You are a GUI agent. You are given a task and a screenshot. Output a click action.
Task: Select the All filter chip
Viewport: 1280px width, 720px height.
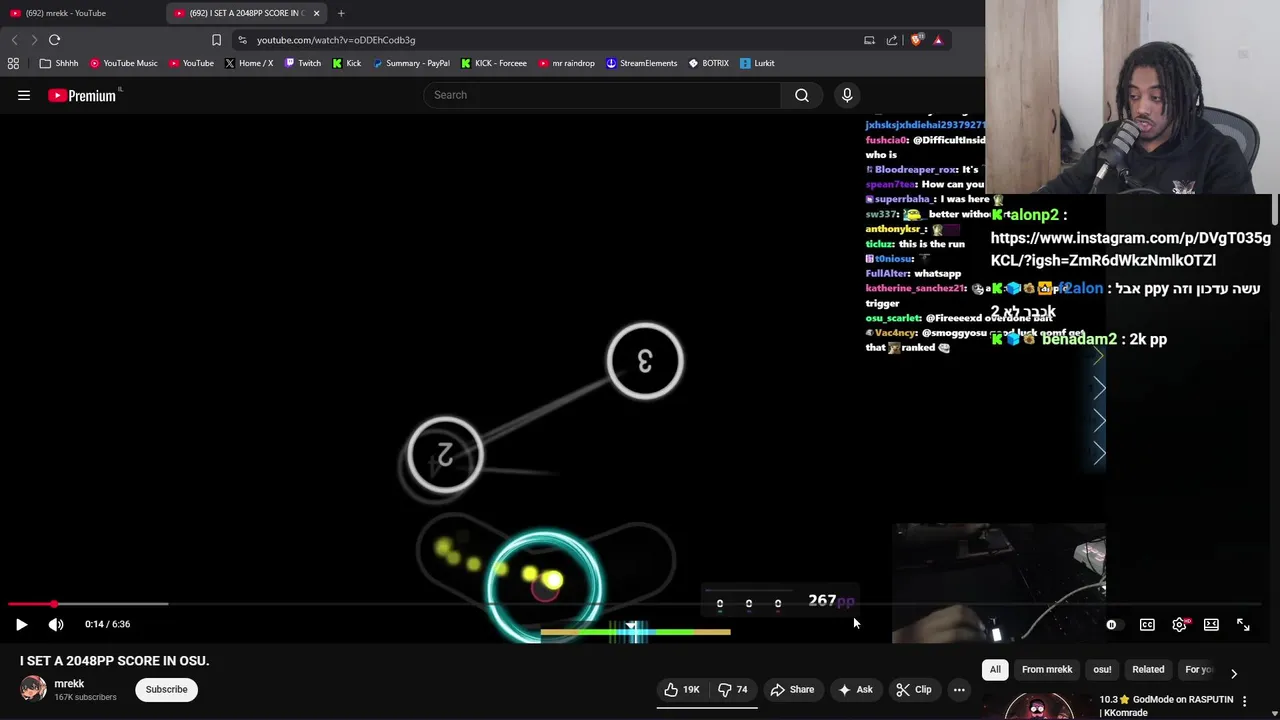pyautogui.click(x=995, y=669)
